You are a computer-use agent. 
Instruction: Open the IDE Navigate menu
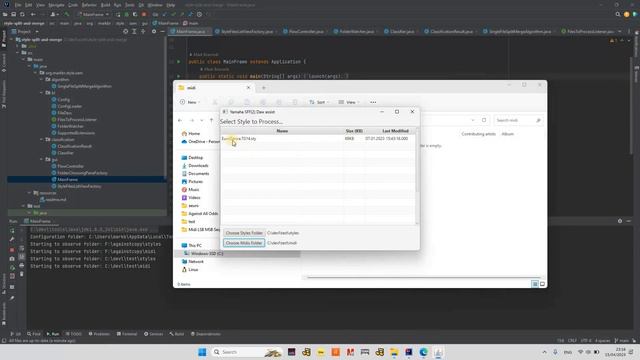[56, 5]
